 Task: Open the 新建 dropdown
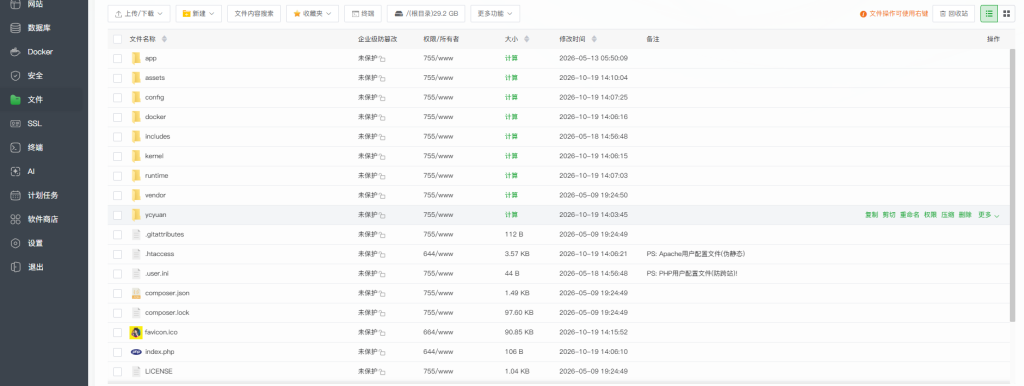pos(199,14)
